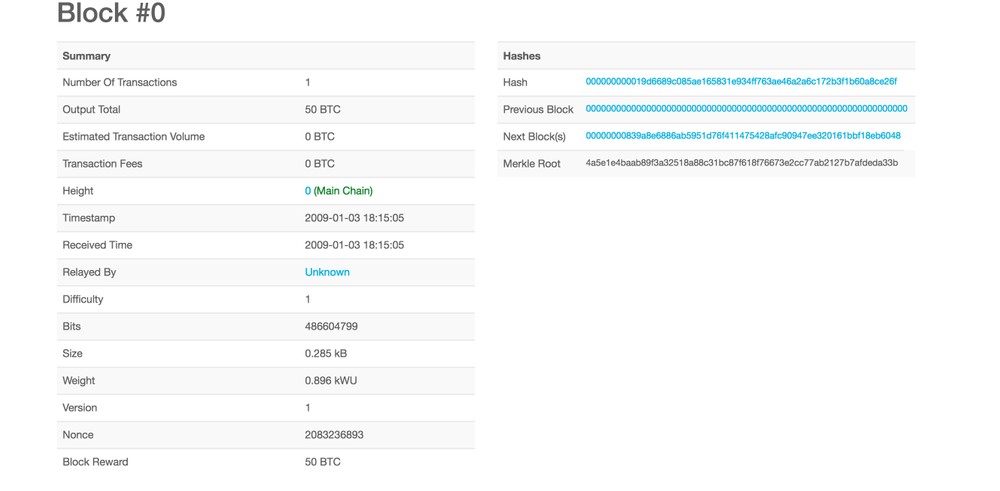Image resolution: width=1000 pixels, height=491 pixels.
Task: Click the (Main Chain) green text
Action: (x=343, y=191)
